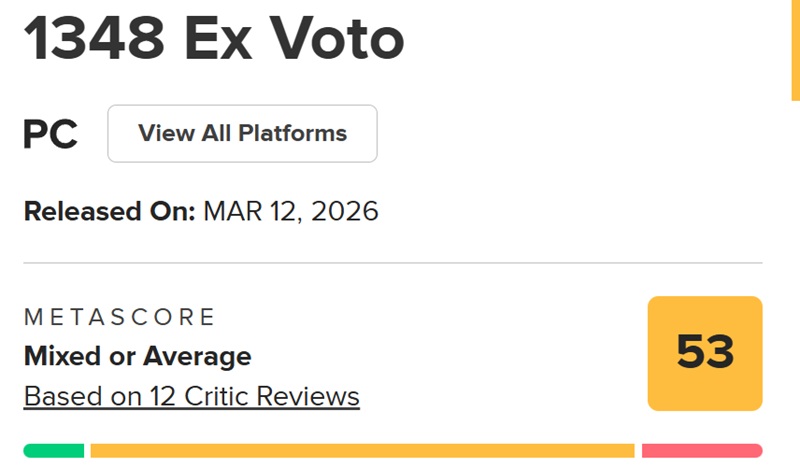Viewport: 800px width, 468px height.
Task: Click the number 1348 in the title
Action: pos(95,41)
